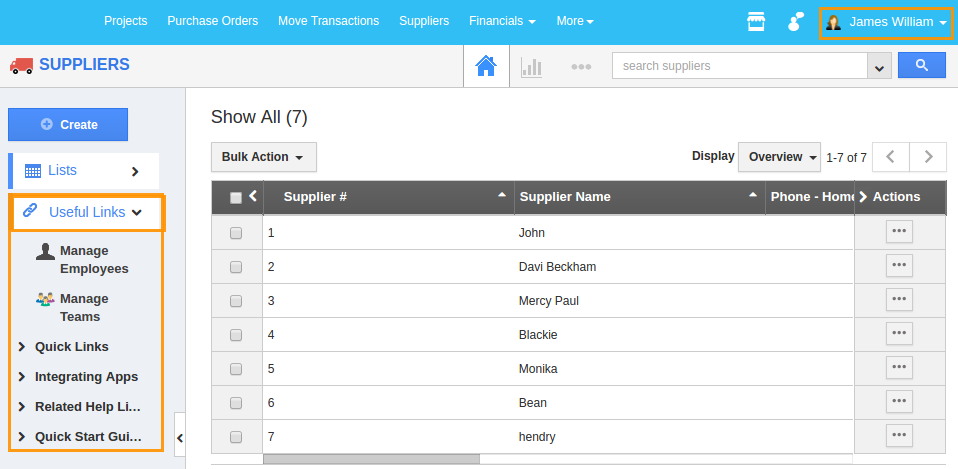Toggle the select-all checkbox in table header
The height and width of the screenshot is (469, 958).
tap(236, 198)
